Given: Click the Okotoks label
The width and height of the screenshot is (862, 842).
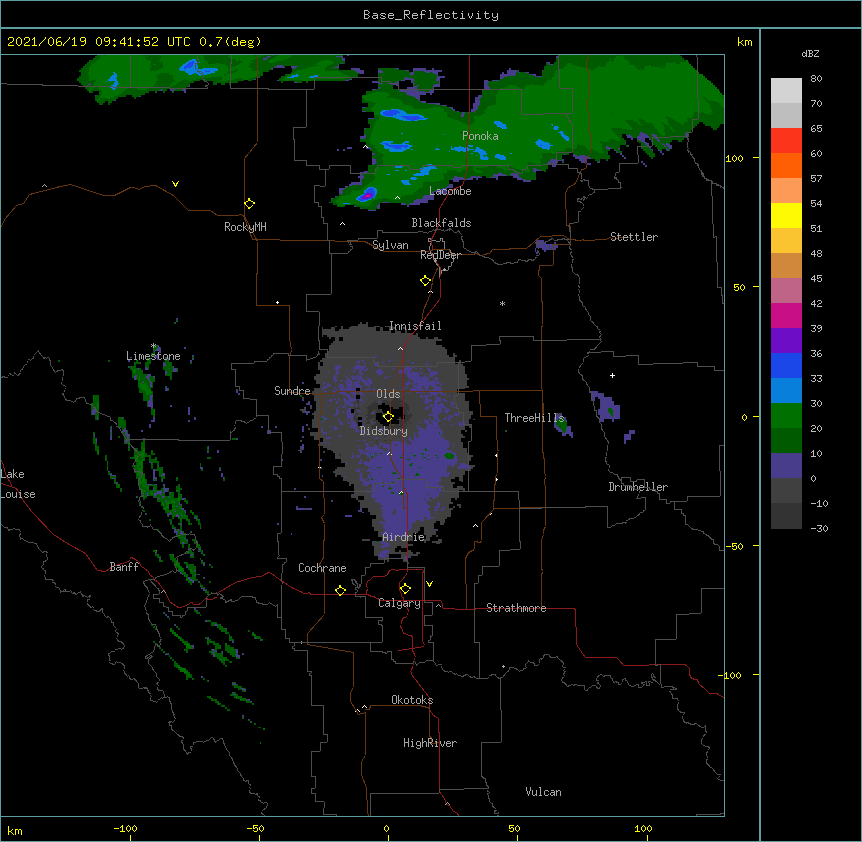Looking at the screenshot, I should pos(412,700).
